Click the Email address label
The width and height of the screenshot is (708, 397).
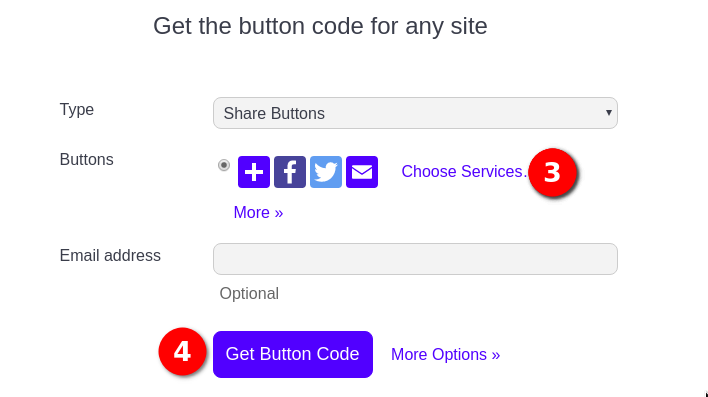click(110, 256)
